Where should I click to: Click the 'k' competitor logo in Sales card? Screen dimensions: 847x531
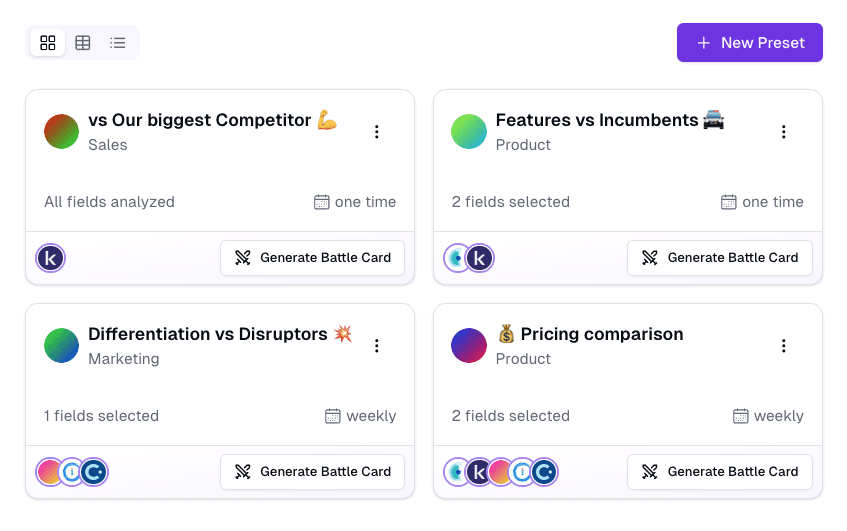point(50,258)
